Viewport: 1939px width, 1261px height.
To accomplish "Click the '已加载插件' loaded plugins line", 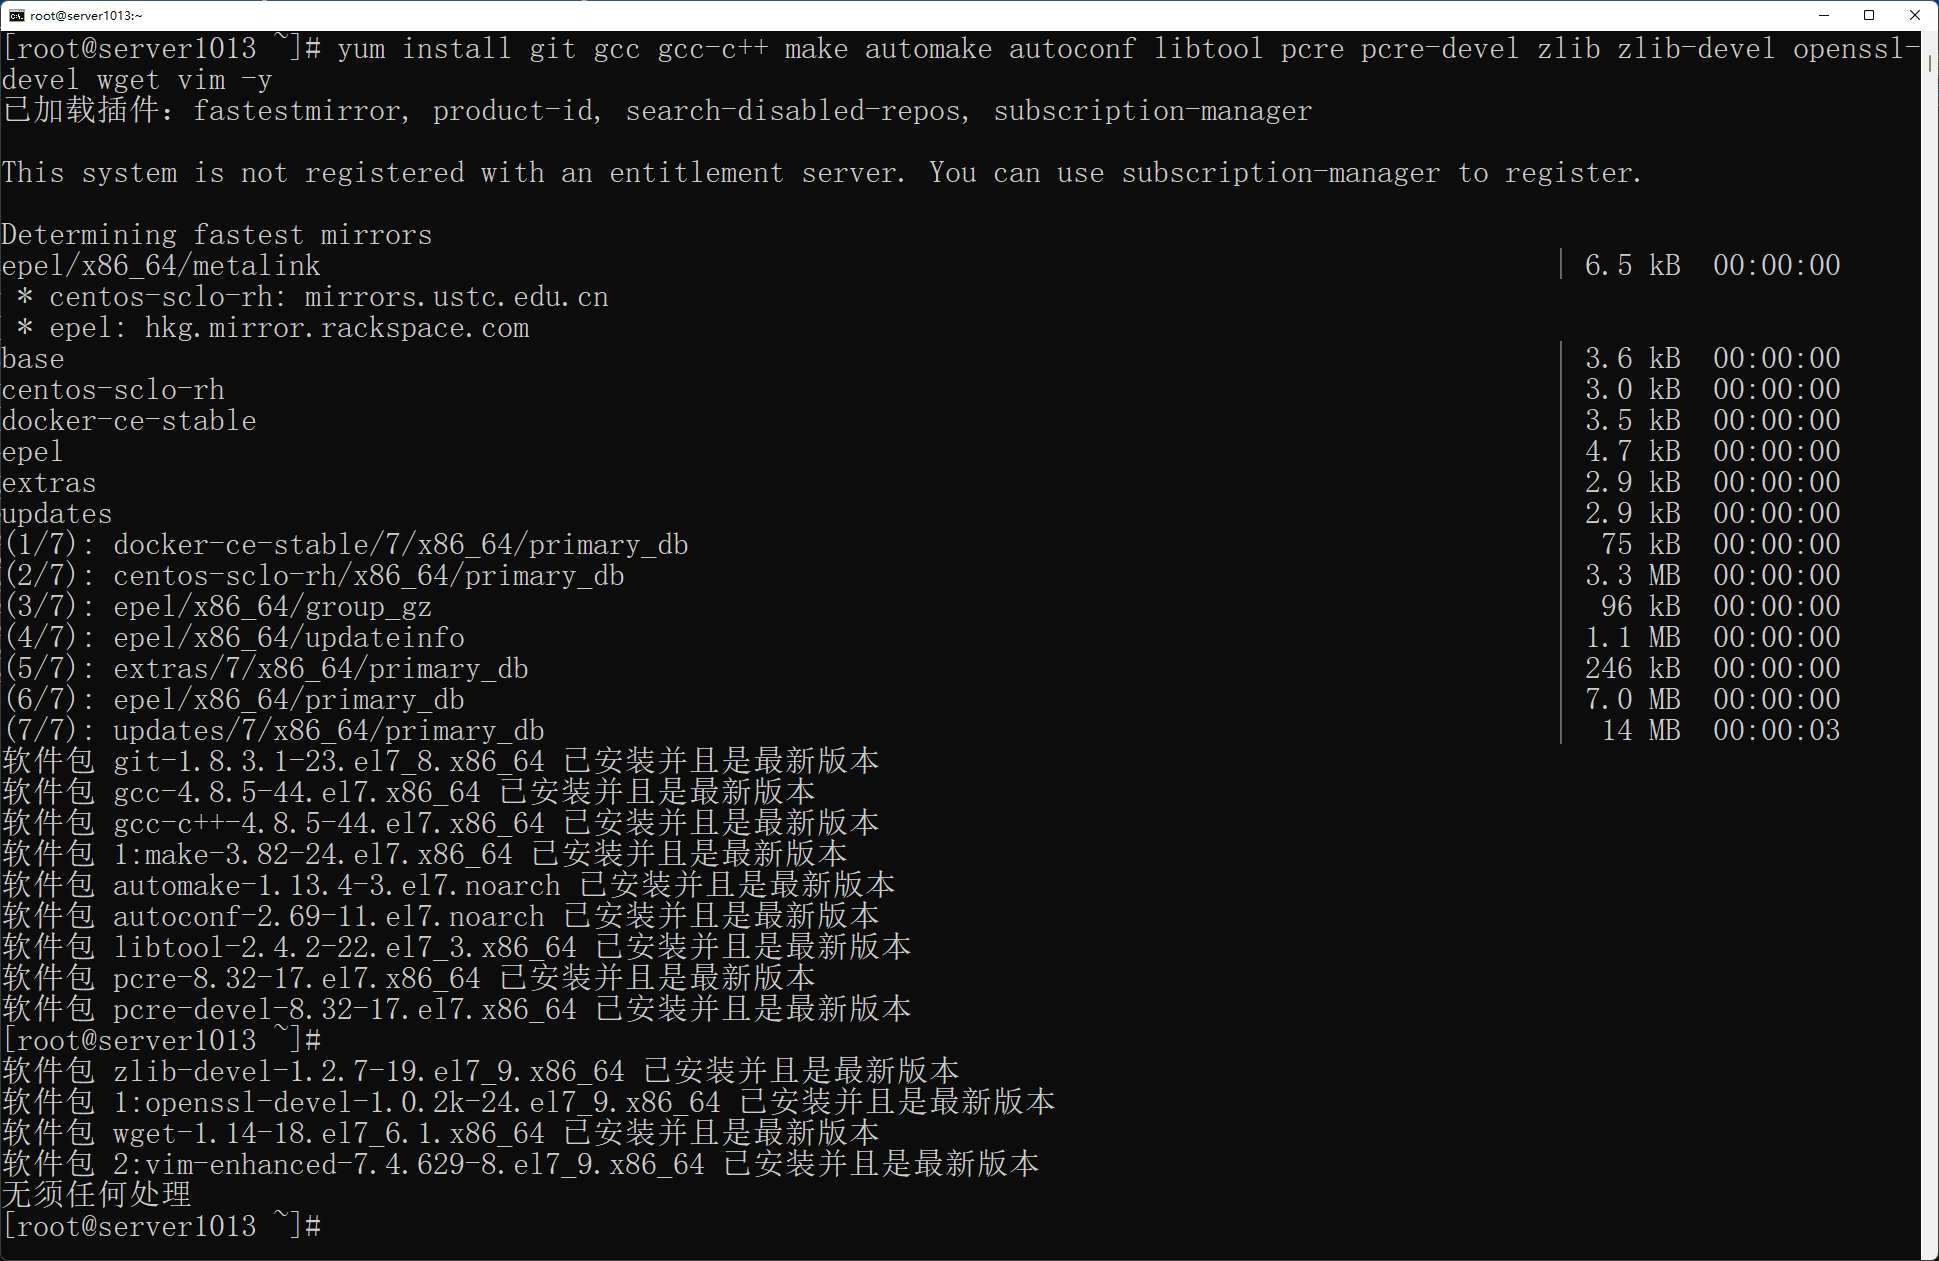I will click(657, 111).
